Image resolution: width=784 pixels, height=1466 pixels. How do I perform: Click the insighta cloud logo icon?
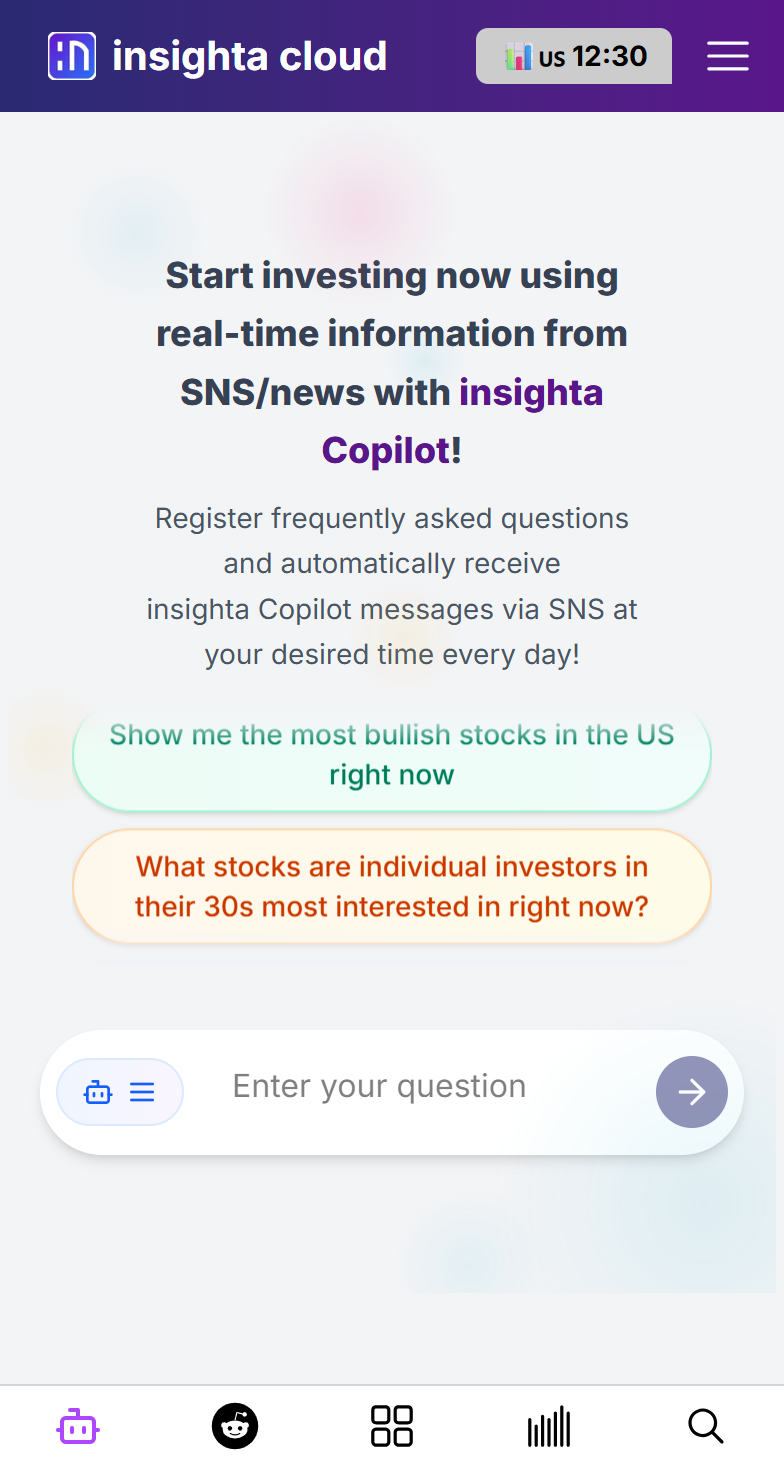[71, 56]
